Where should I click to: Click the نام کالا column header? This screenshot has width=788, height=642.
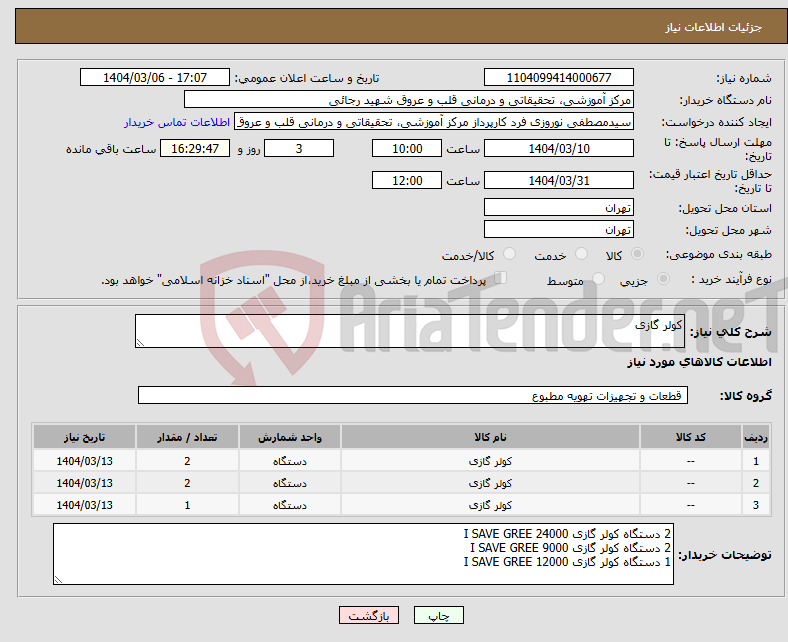pyautogui.click(x=490, y=437)
